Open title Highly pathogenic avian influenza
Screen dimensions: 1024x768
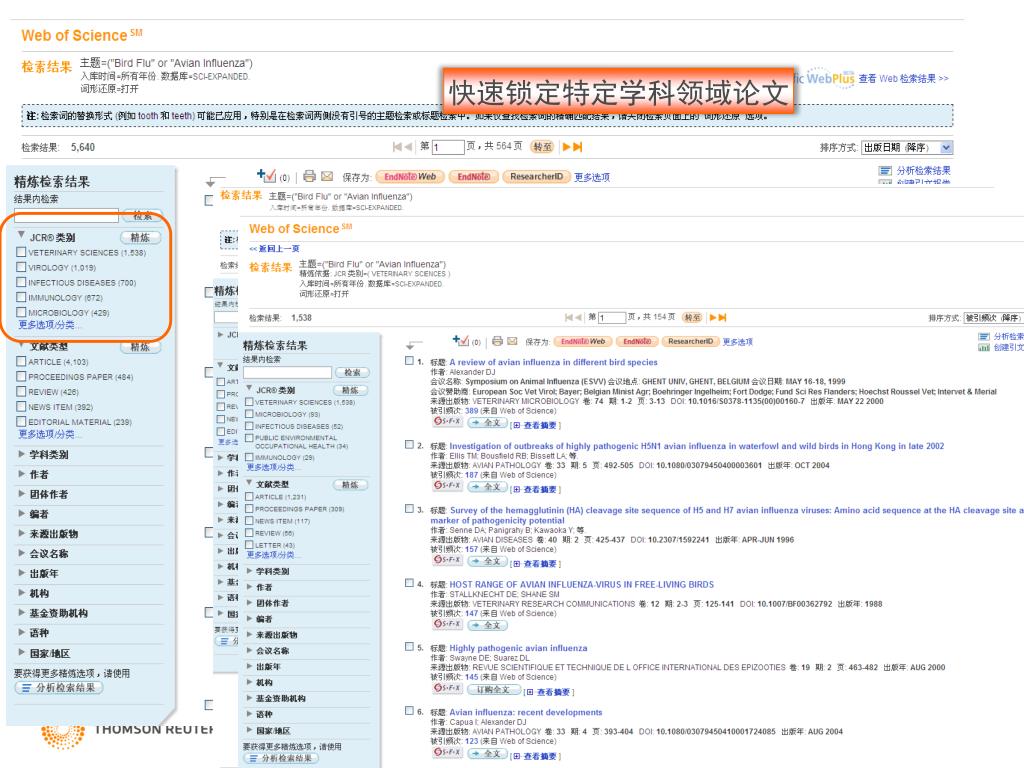click(518, 648)
